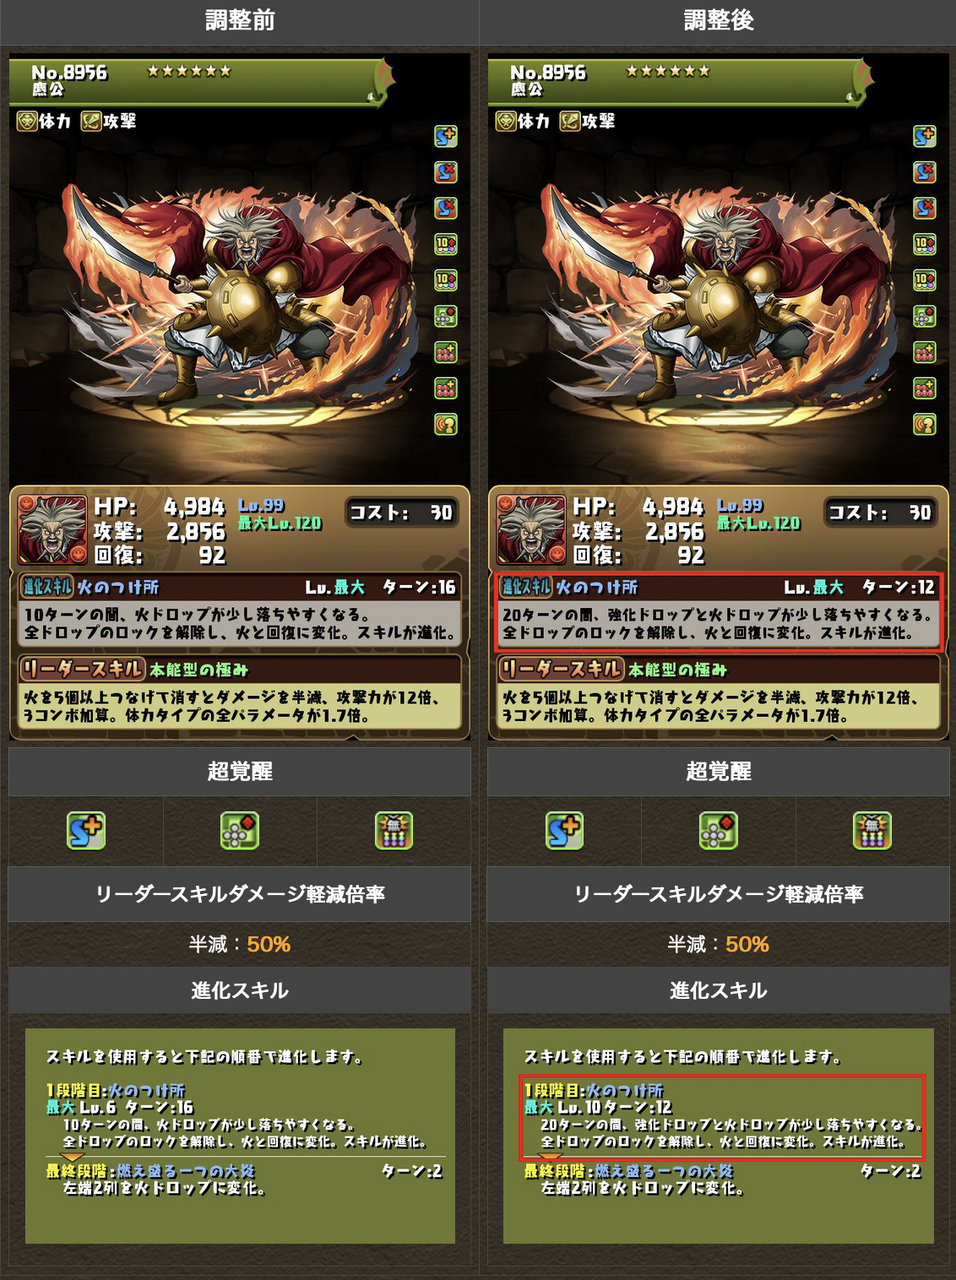Click the red-boxed 1段階目 skill text in 調整後

723,1116
